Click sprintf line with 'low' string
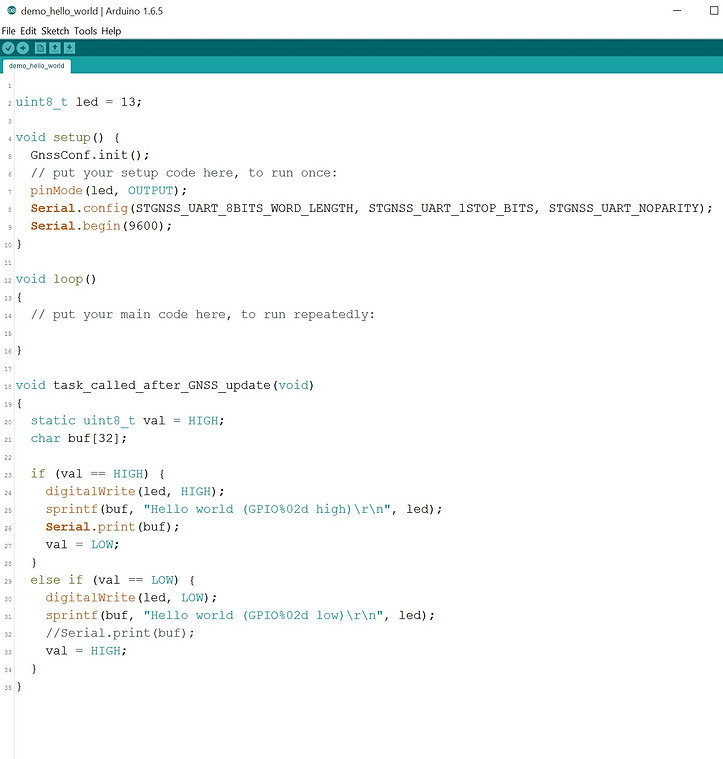723x759 pixels. click(240, 616)
